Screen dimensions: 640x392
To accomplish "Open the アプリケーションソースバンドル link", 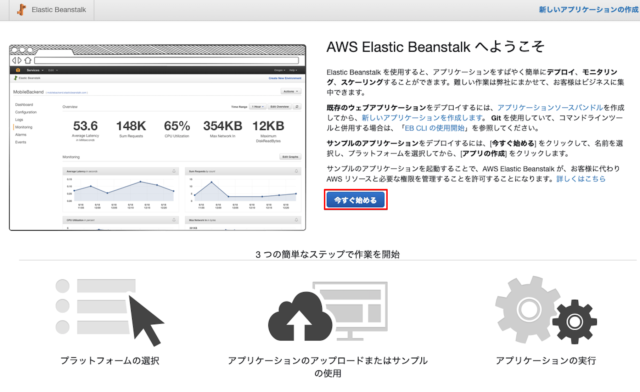I will pyautogui.click(x=550, y=107).
